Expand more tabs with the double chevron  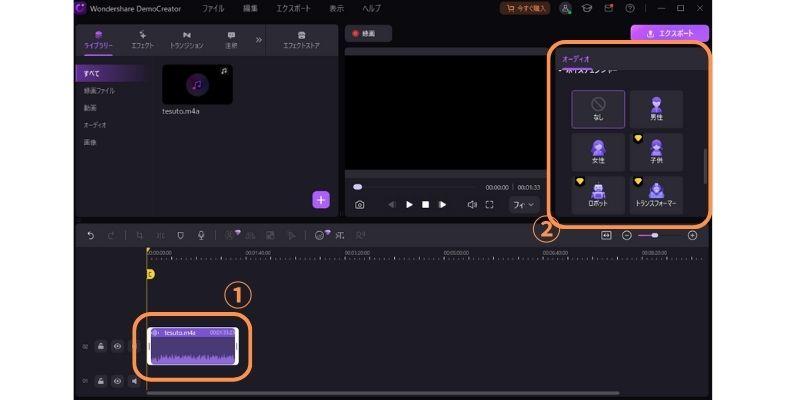pos(259,39)
